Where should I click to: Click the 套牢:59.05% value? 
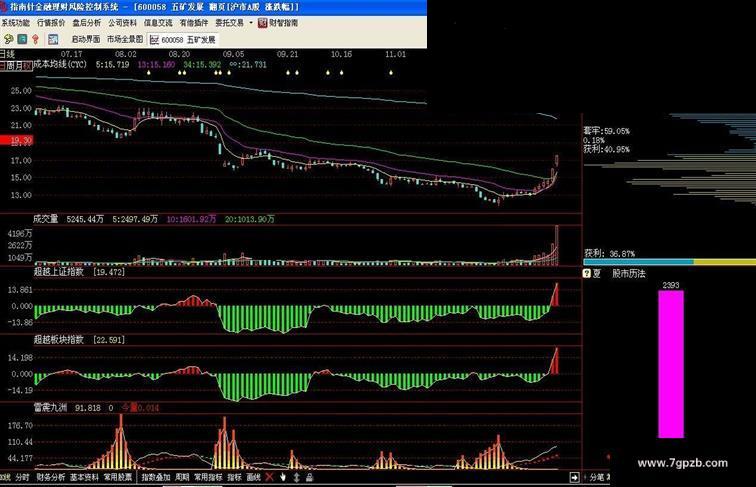pos(607,131)
